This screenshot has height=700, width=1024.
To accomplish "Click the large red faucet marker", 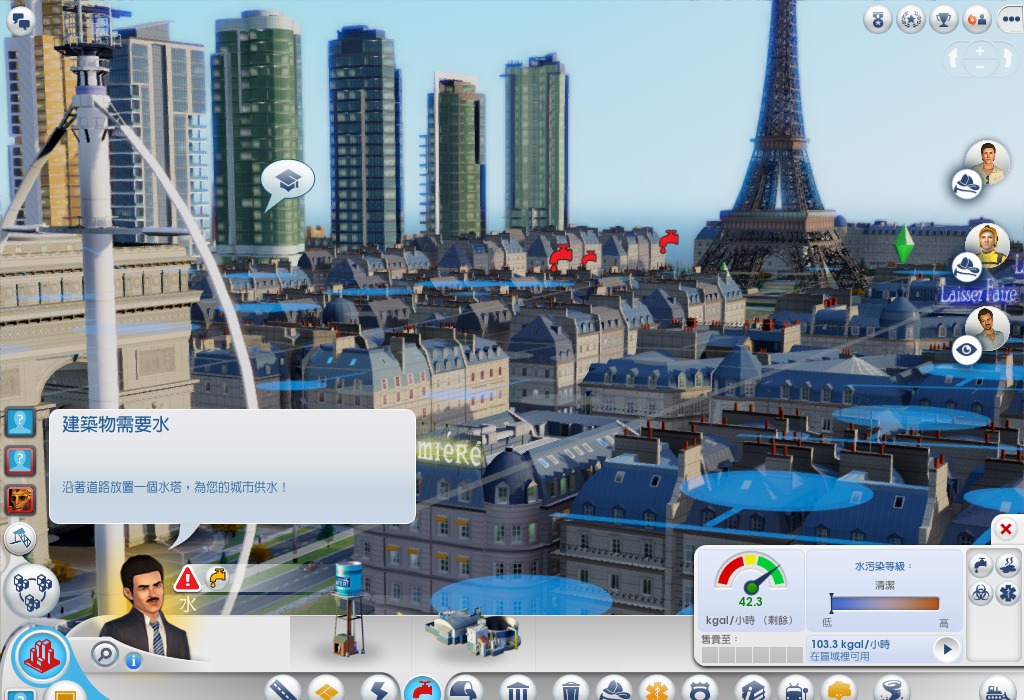I will [560, 257].
